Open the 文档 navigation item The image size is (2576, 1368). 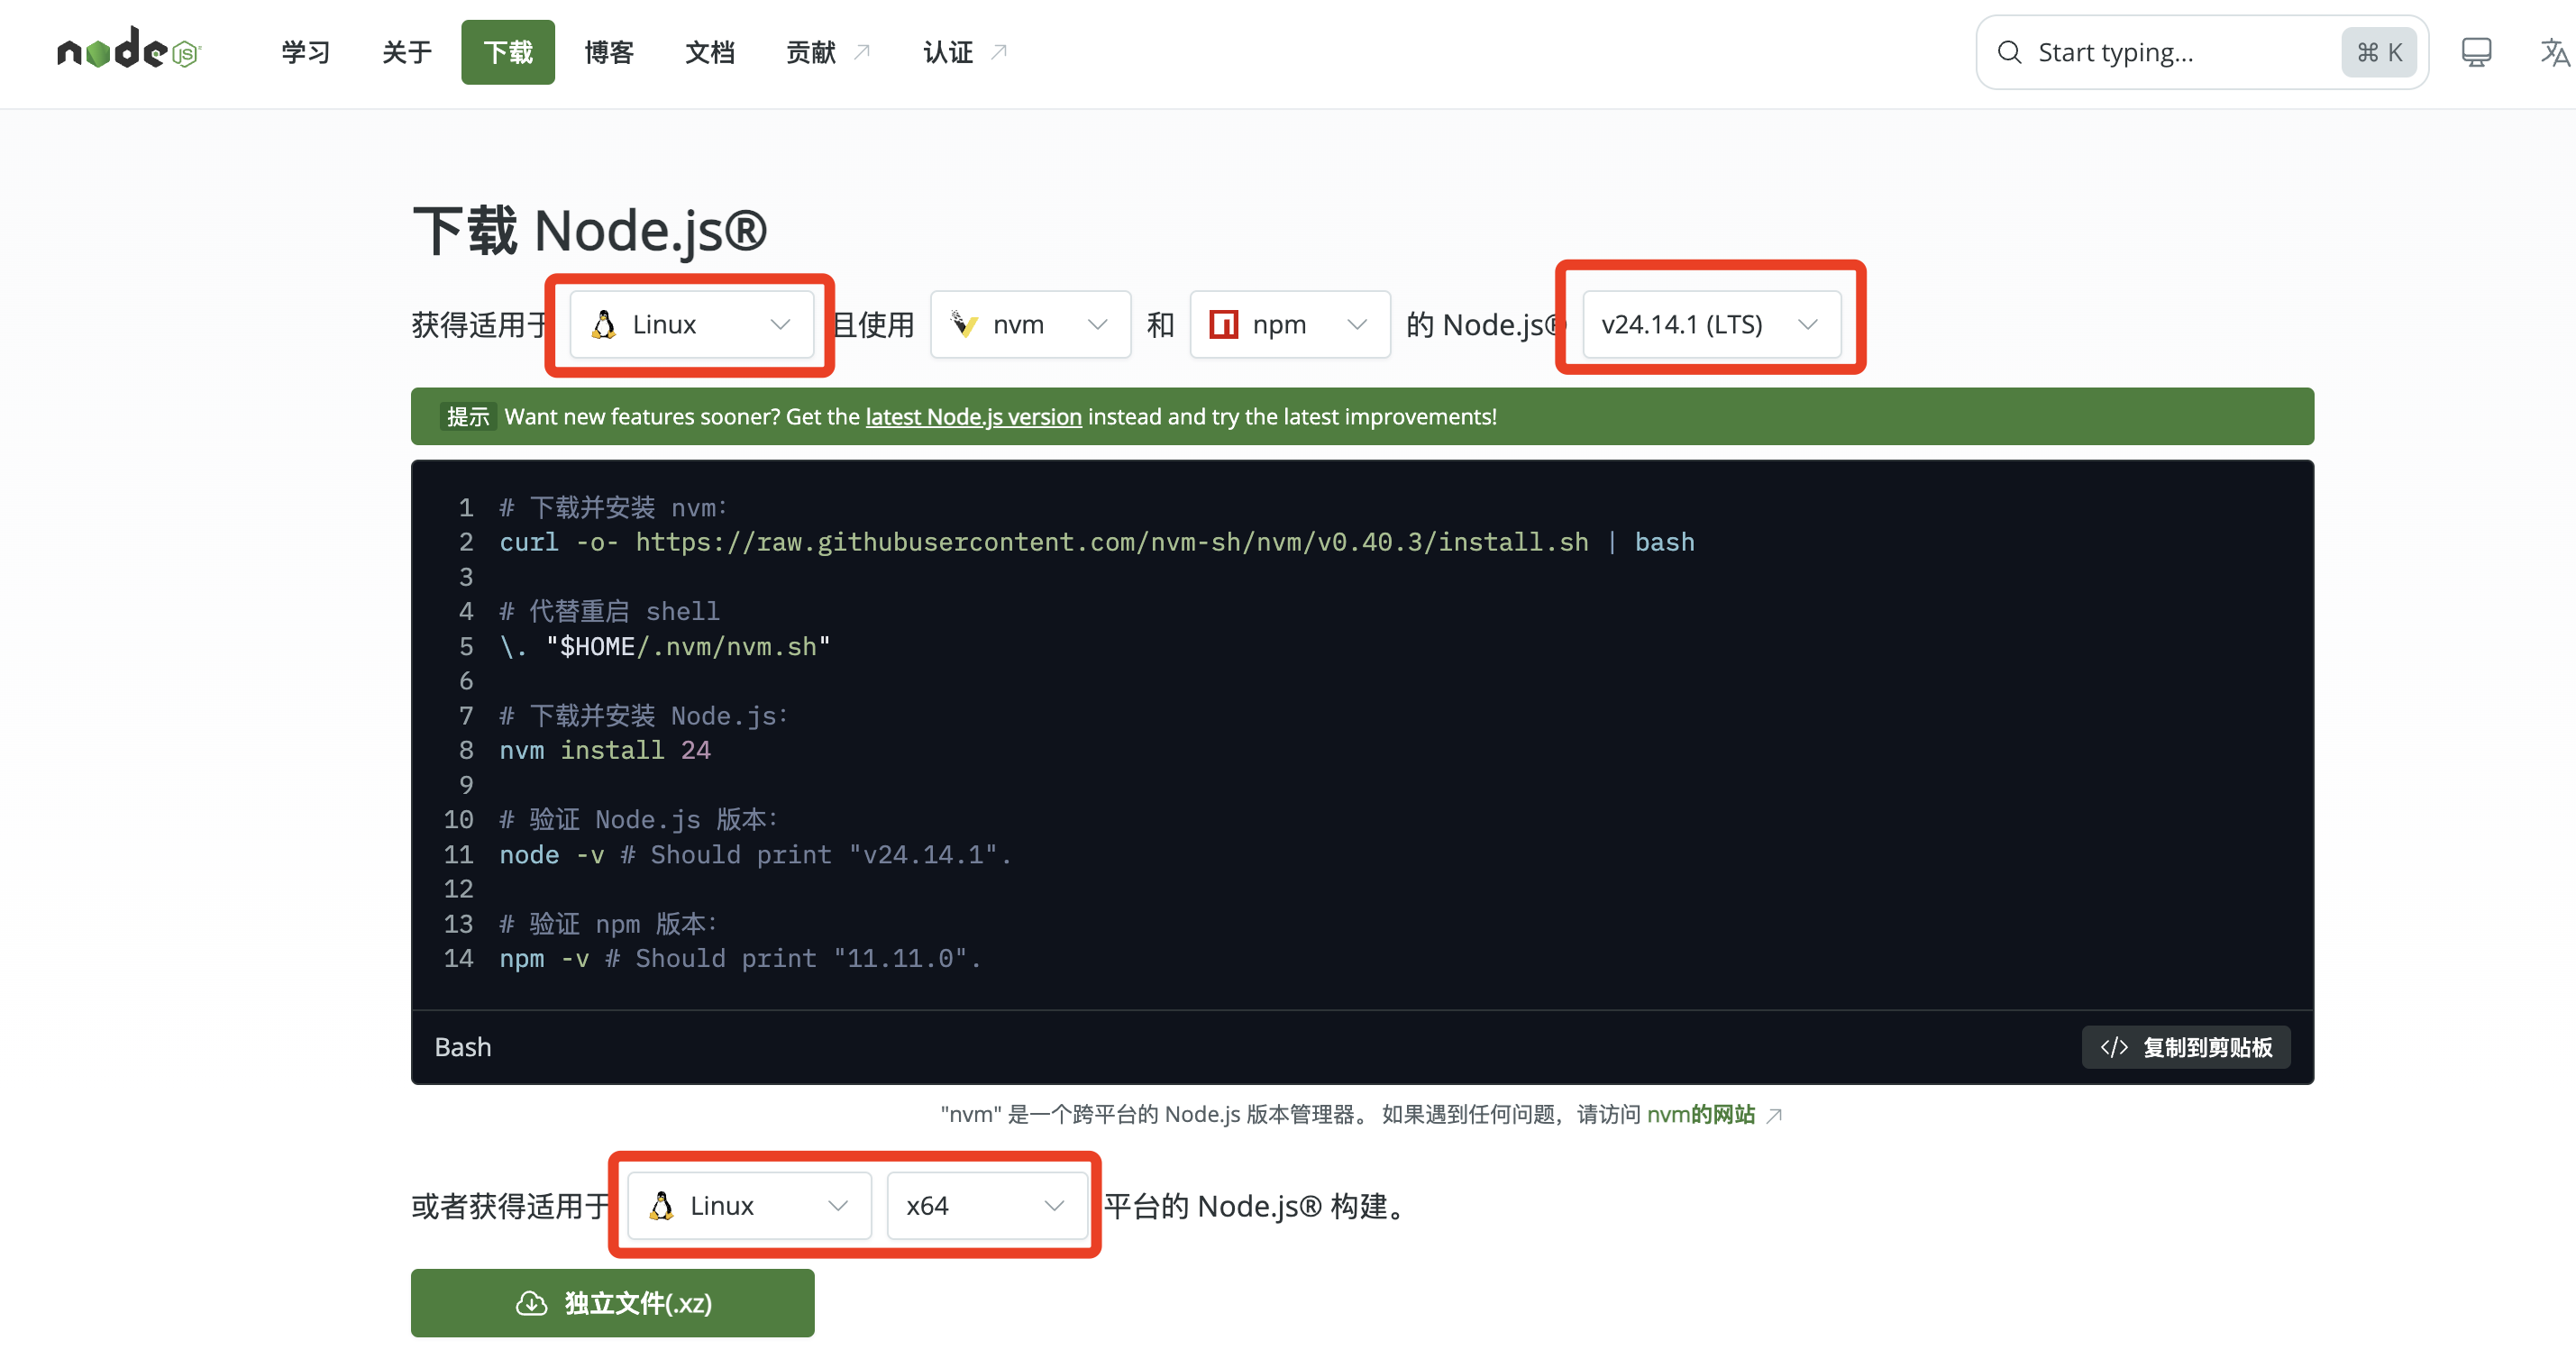(711, 52)
